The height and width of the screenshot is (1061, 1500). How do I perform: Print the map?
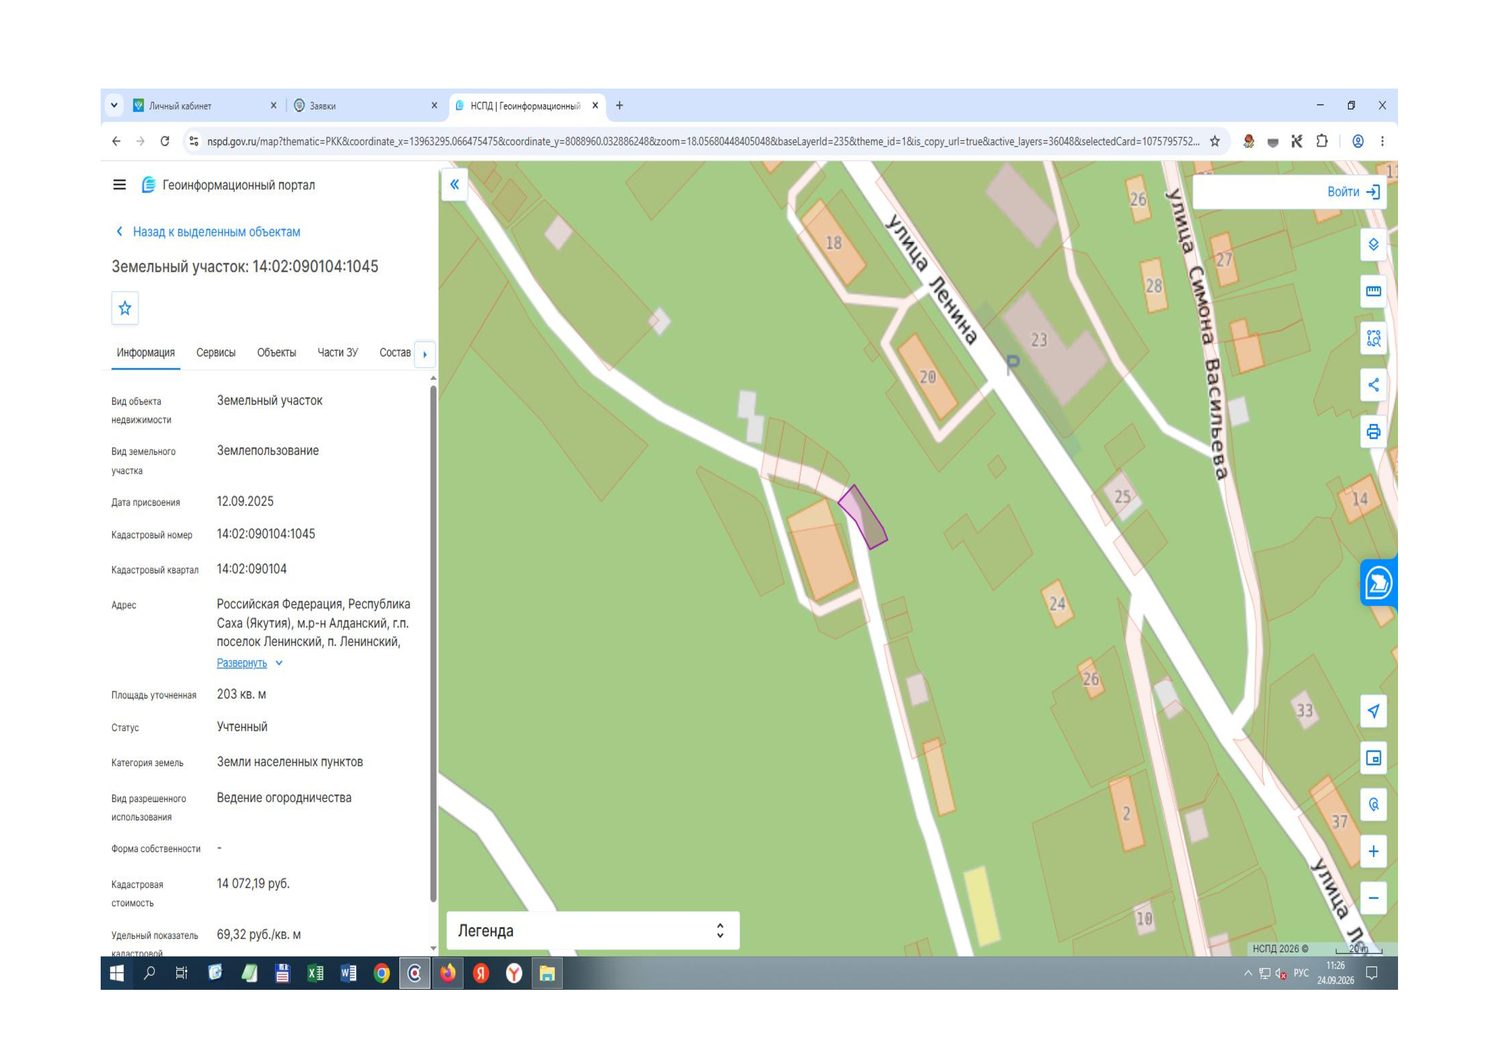tap(1373, 432)
